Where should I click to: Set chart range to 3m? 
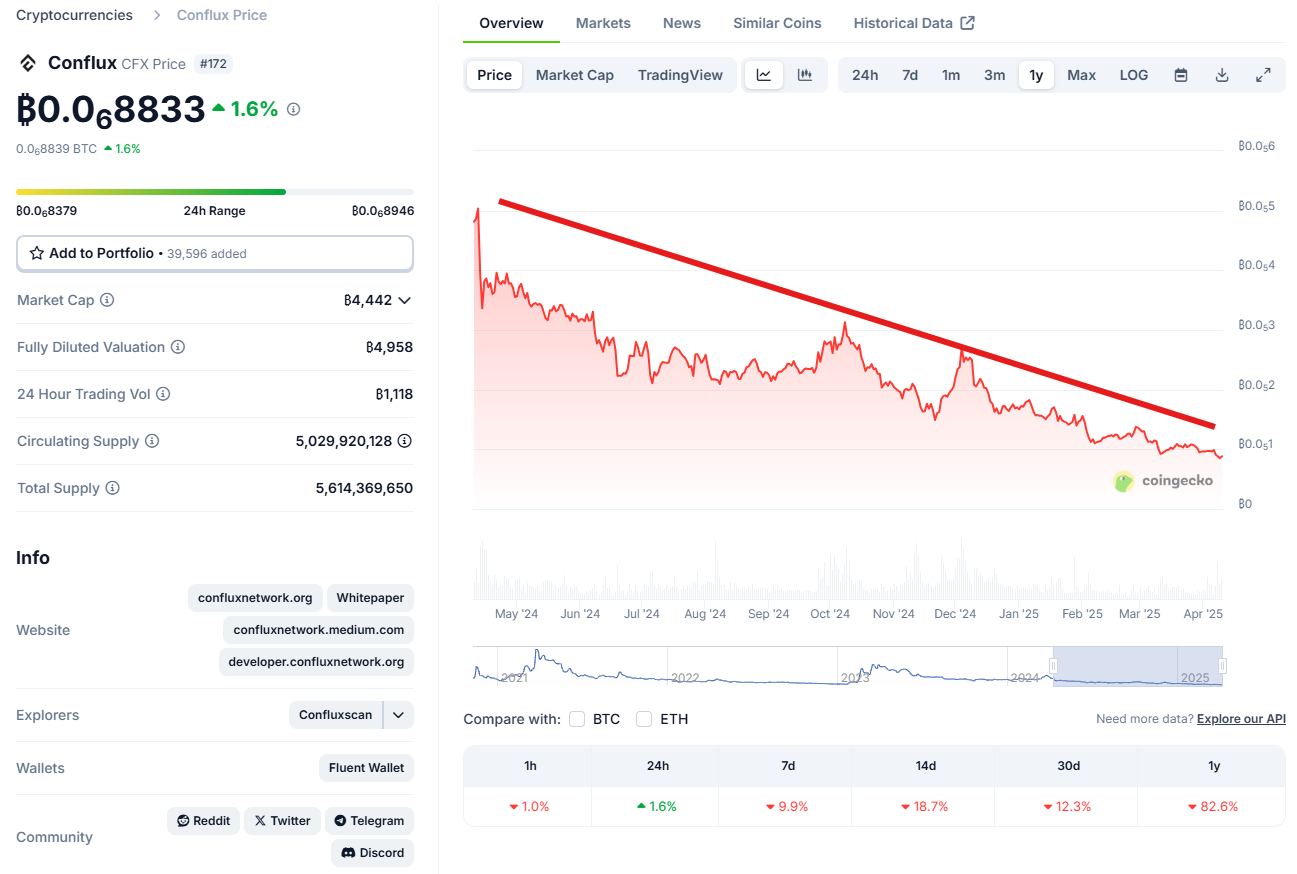(995, 75)
